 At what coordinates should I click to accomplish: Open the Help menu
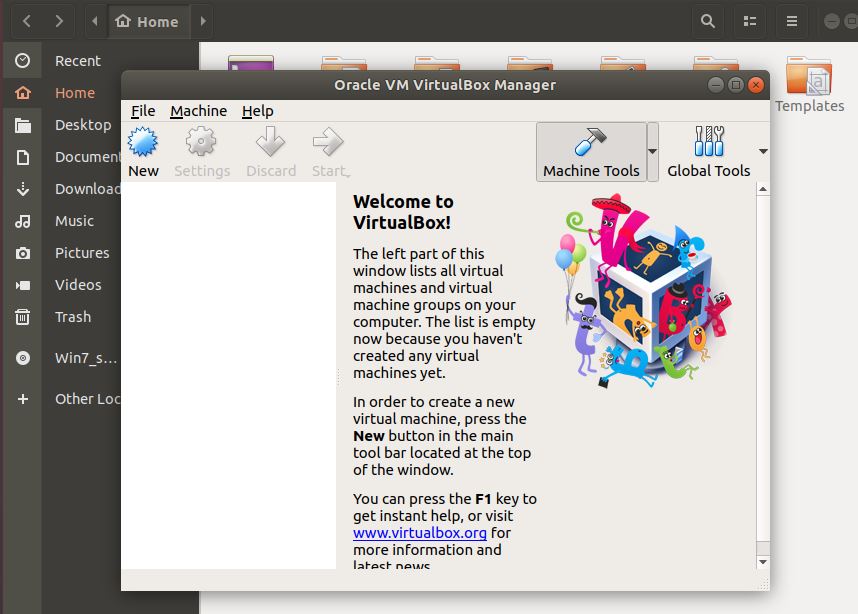pyautogui.click(x=257, y=111)
